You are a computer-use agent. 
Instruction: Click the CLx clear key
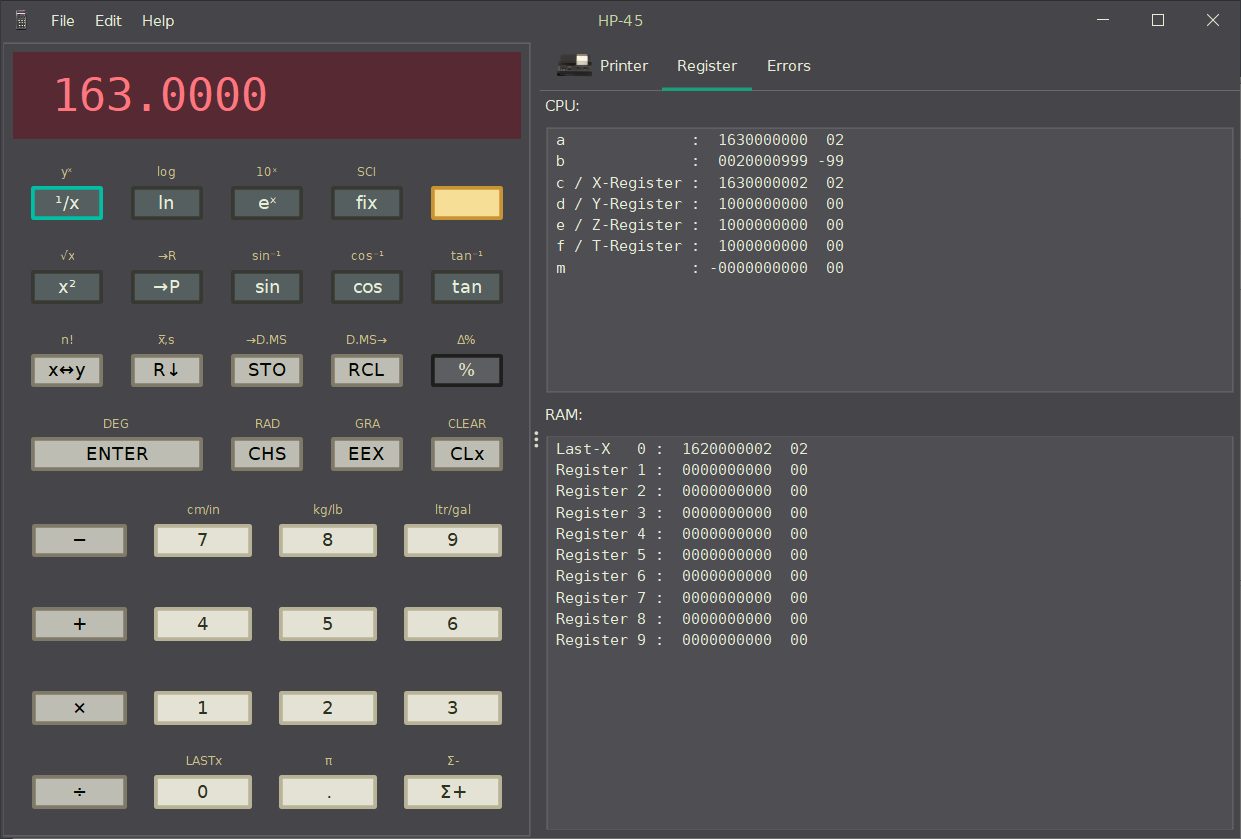tap(467, 454)
